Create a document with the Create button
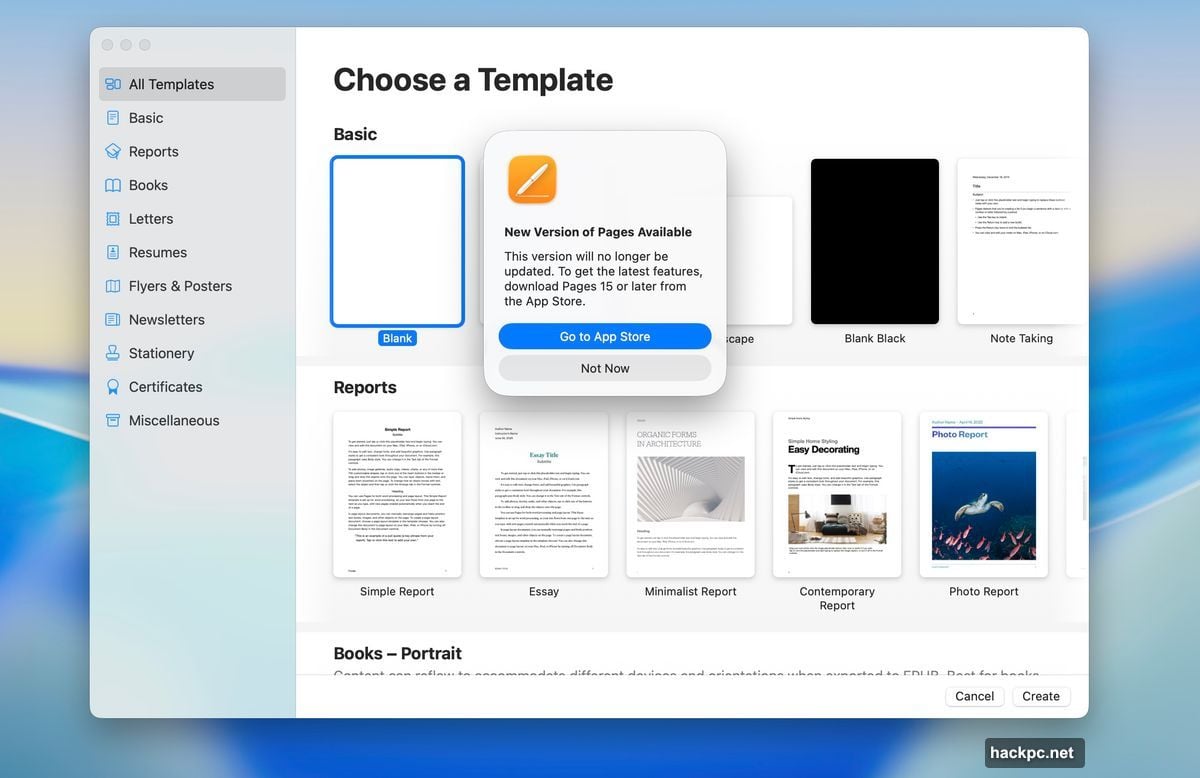The image size is (1200, 778). (x=1040, y=696)
